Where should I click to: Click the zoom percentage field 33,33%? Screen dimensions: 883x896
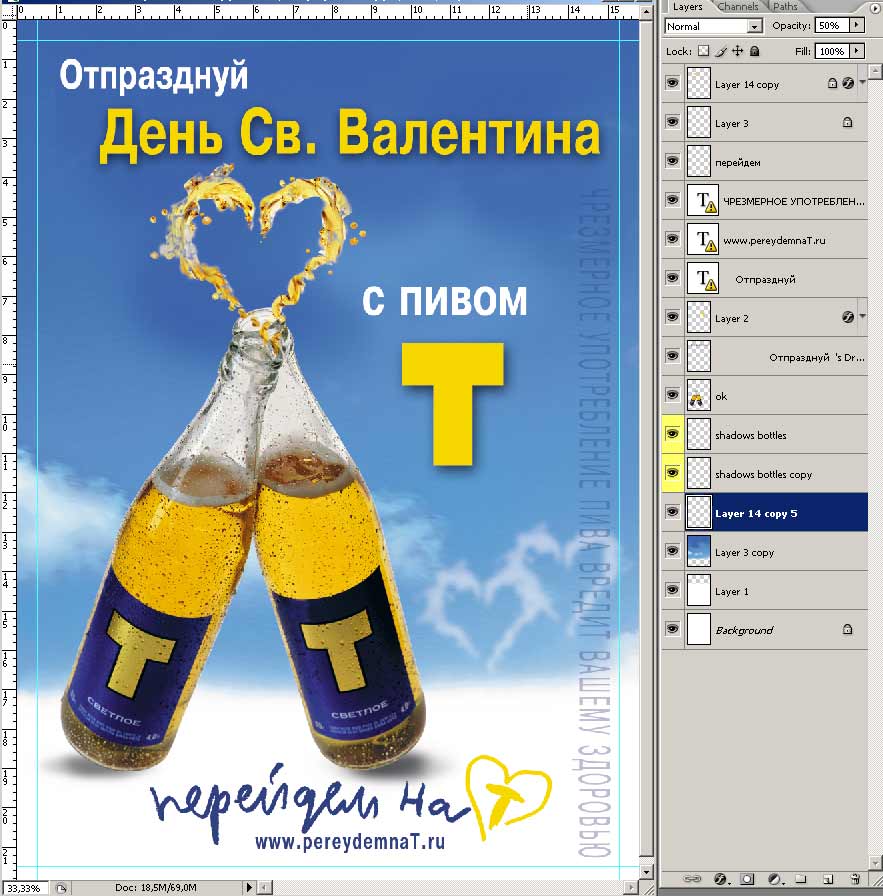point(25,889)
